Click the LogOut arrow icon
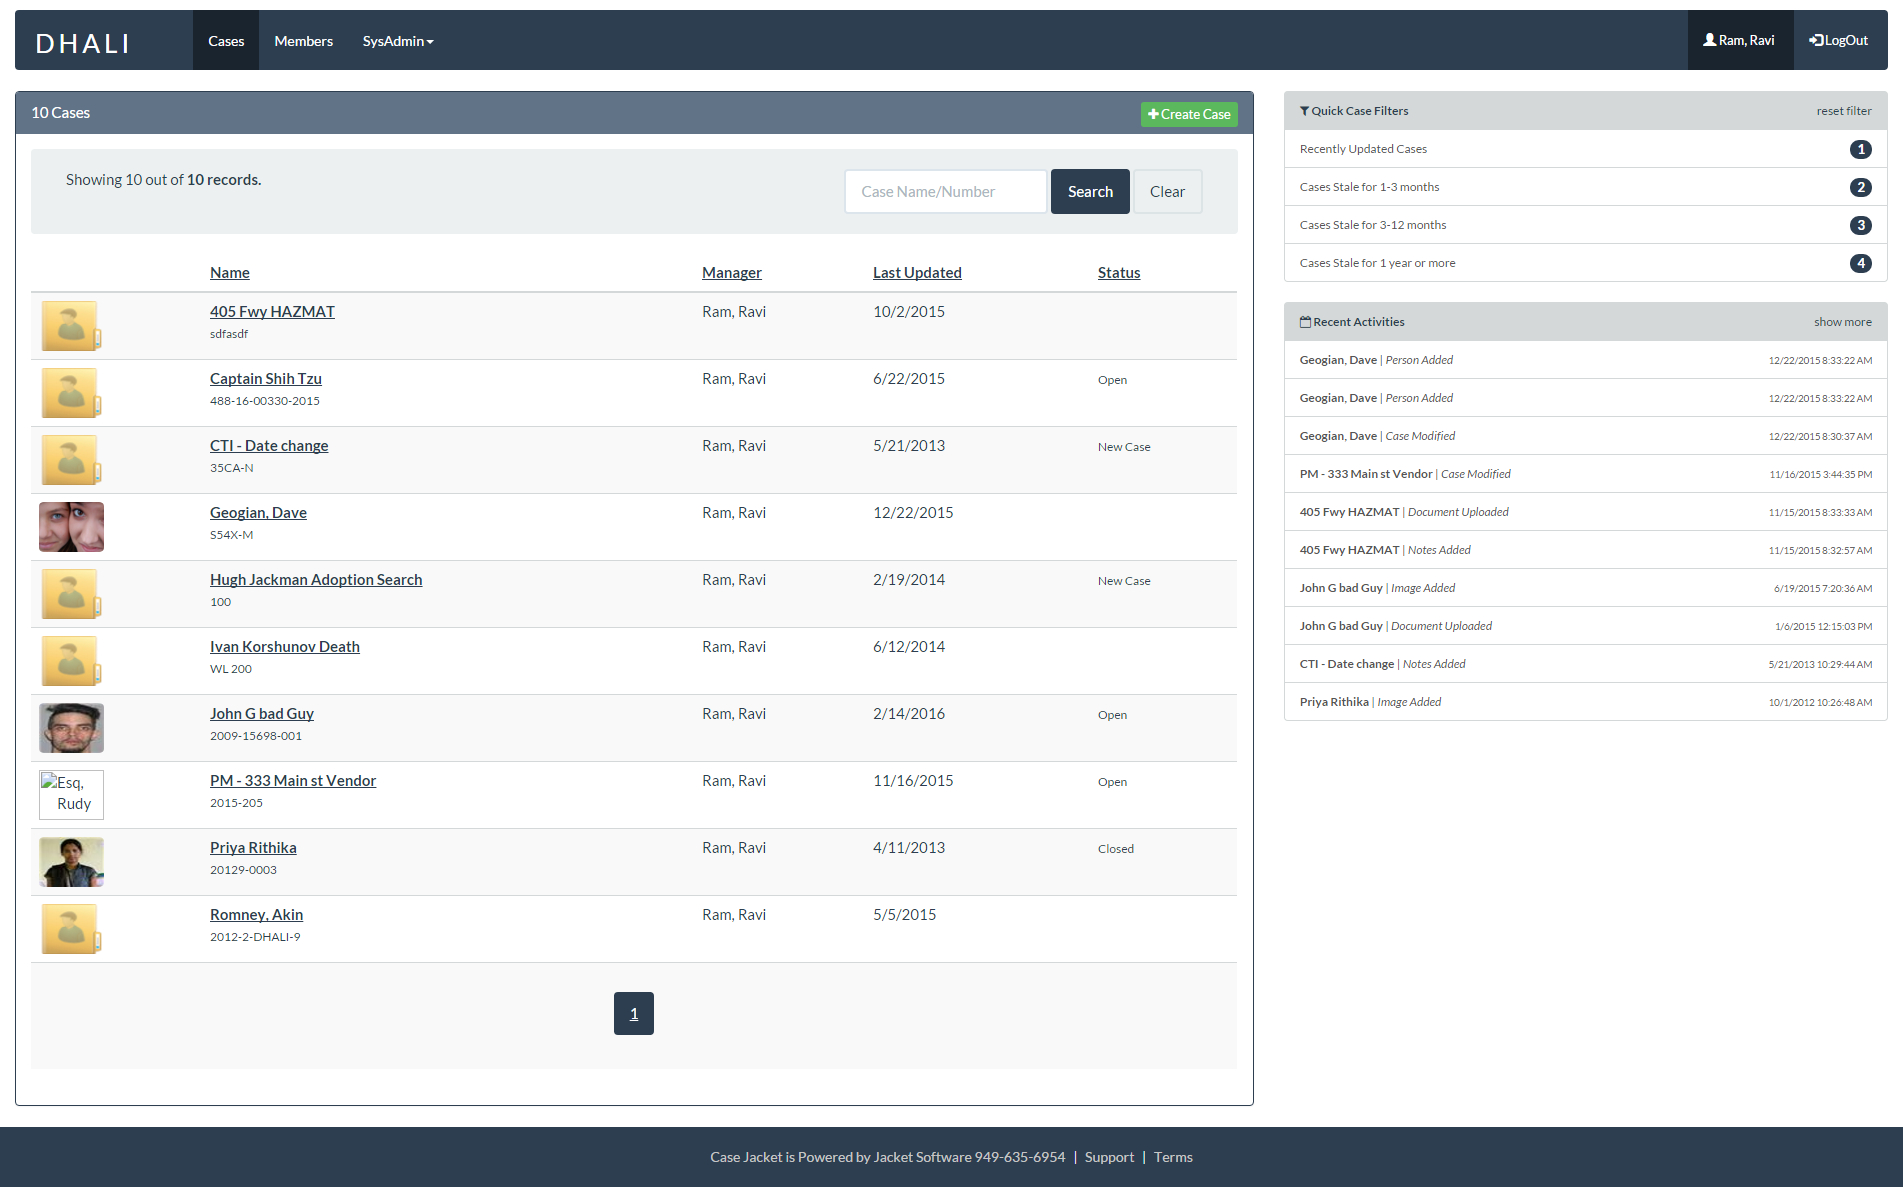This screenshot has height=1187, width=1903. (x=1814, y=39)
